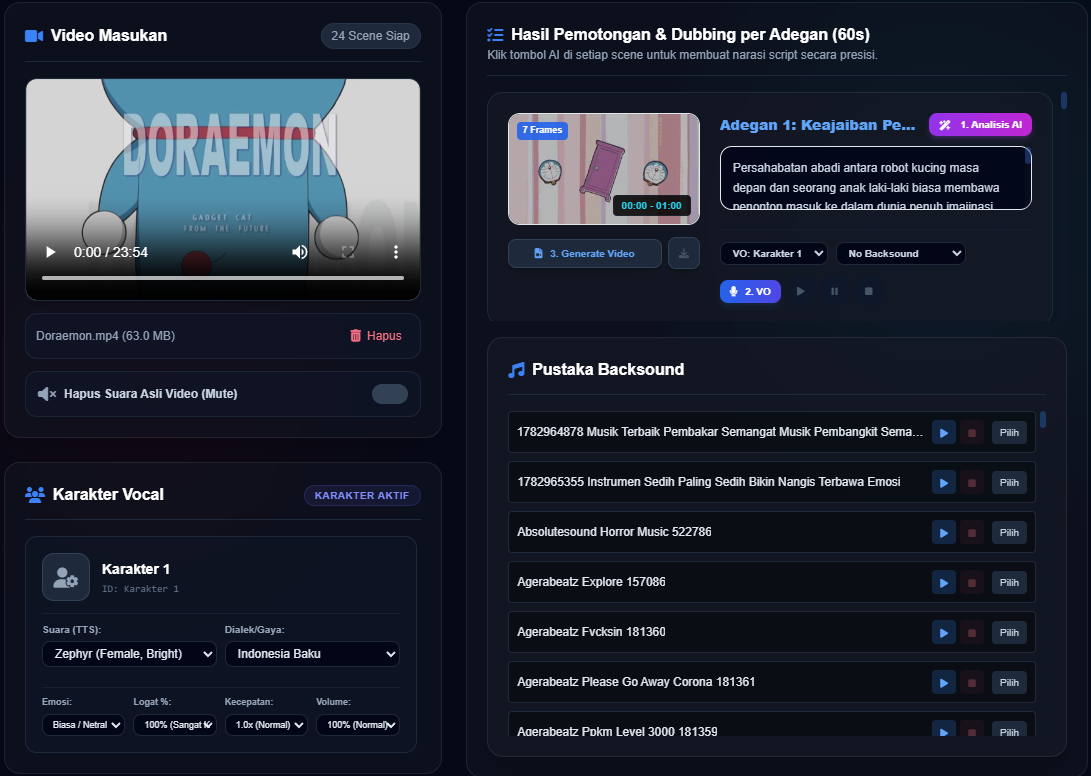
Task: Click the Karakter Aktif badge
Action: 362,496
